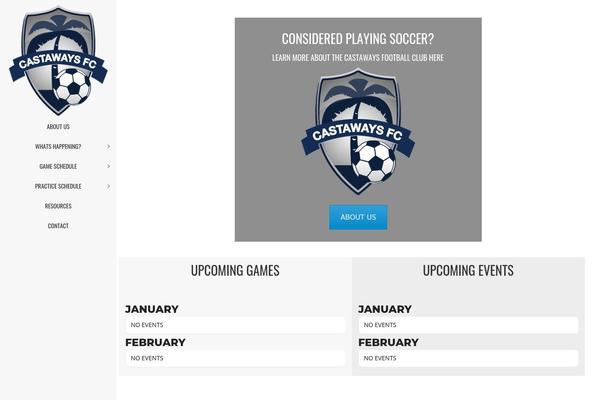This screenshot has width=600, height=400.
Task: Click the Considered Playing Soccer? heading
Action: [x=358, y=39]
